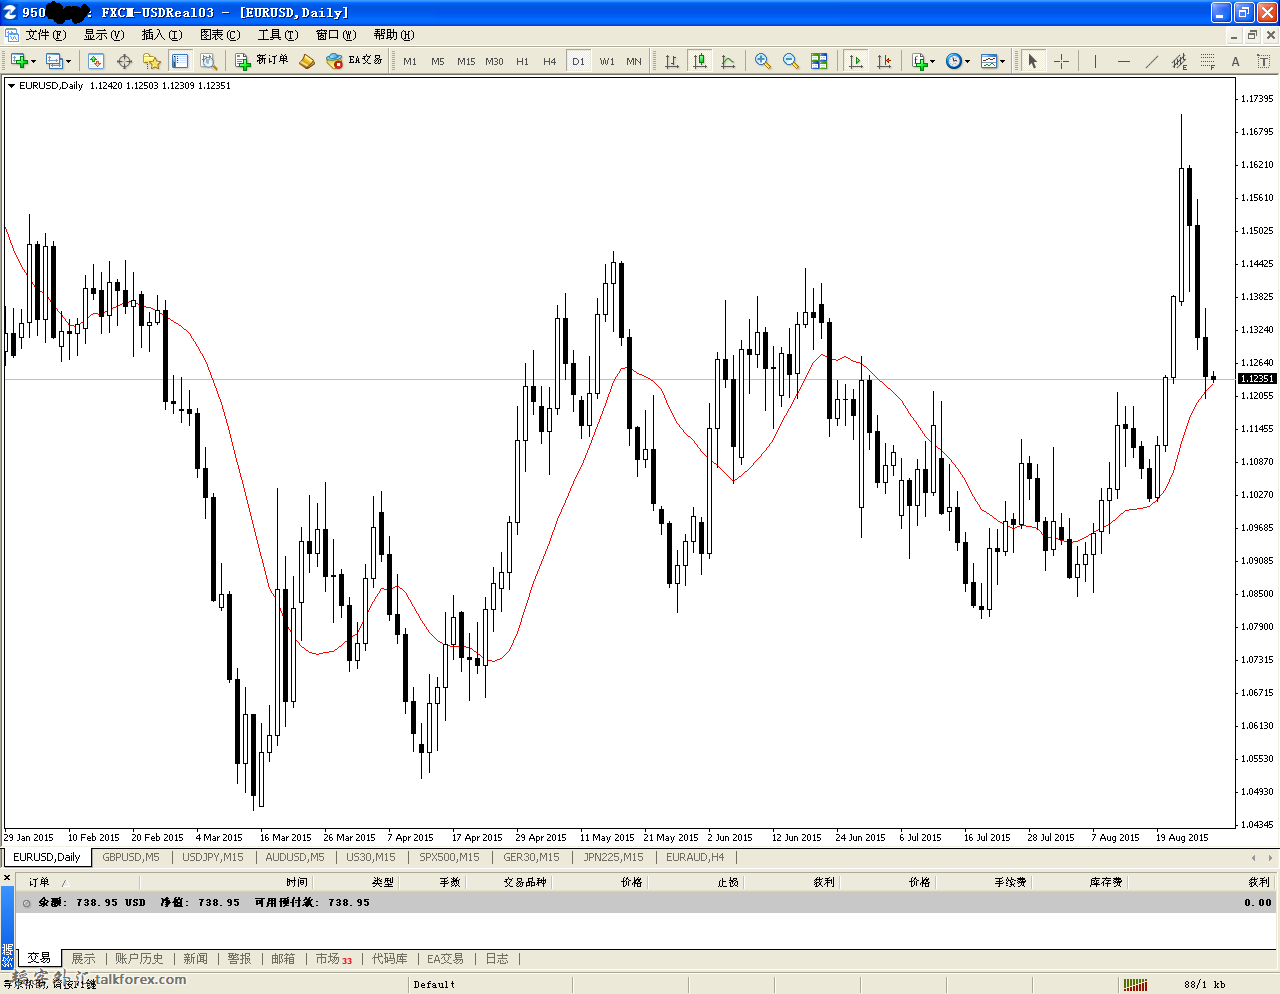Open the Data Window crosshair-target icon
1280x994 pixels.
[x=124, y=61]
